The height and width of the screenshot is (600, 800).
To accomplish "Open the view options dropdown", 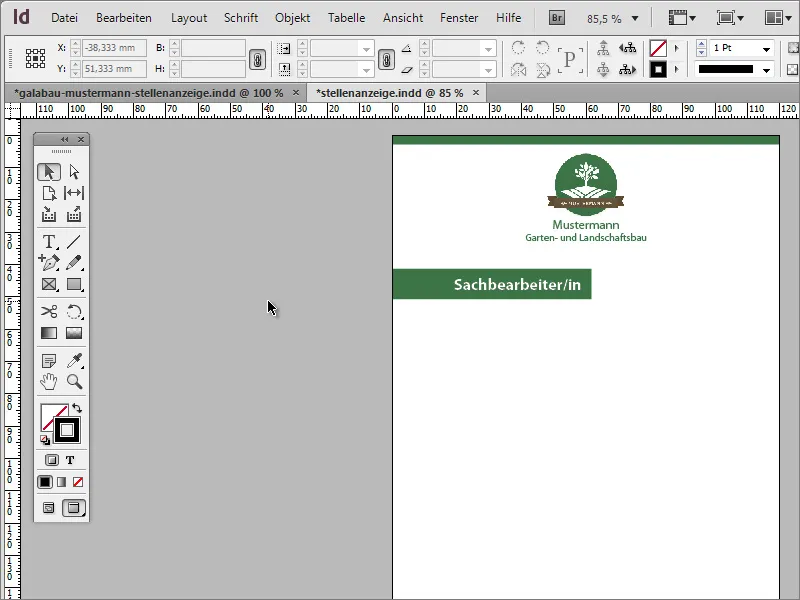I will pyautogui.click(x=682, y=18).
